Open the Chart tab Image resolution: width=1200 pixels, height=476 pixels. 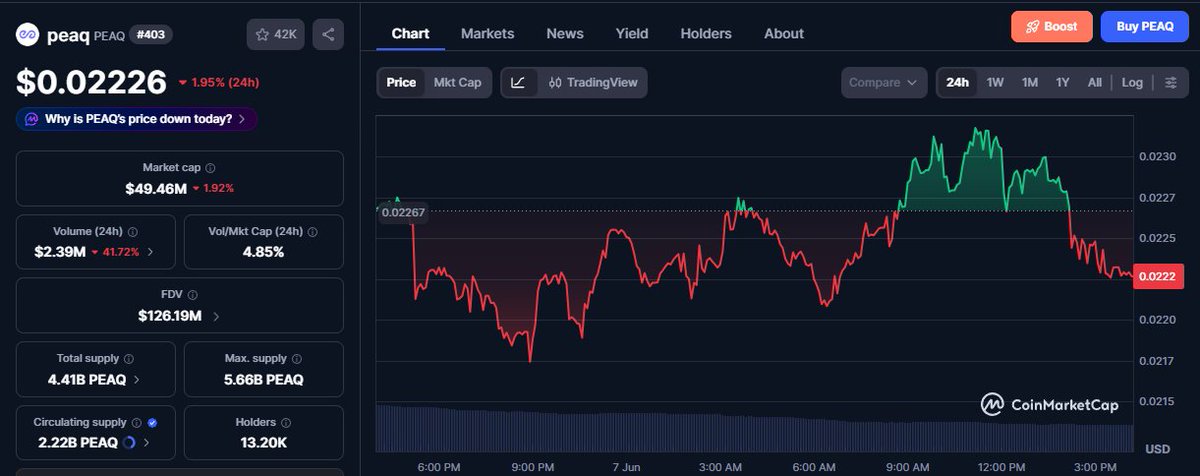pos(410,33)
